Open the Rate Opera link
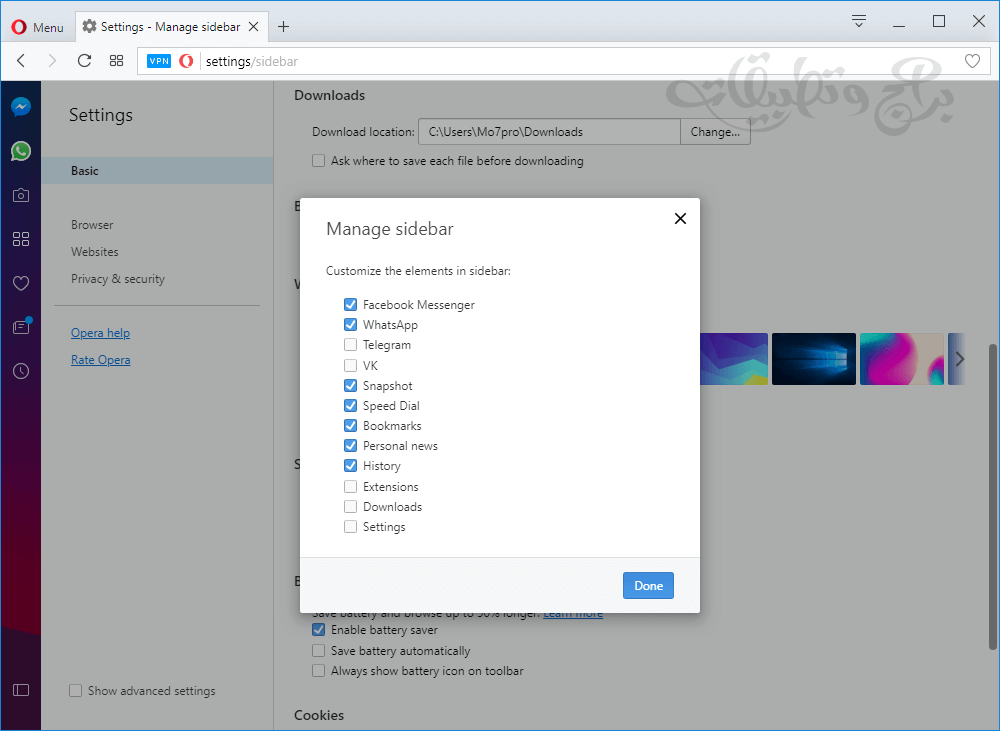Image resolution: width=1000 pixels, height=731 pixels. (x=100, y=359)
